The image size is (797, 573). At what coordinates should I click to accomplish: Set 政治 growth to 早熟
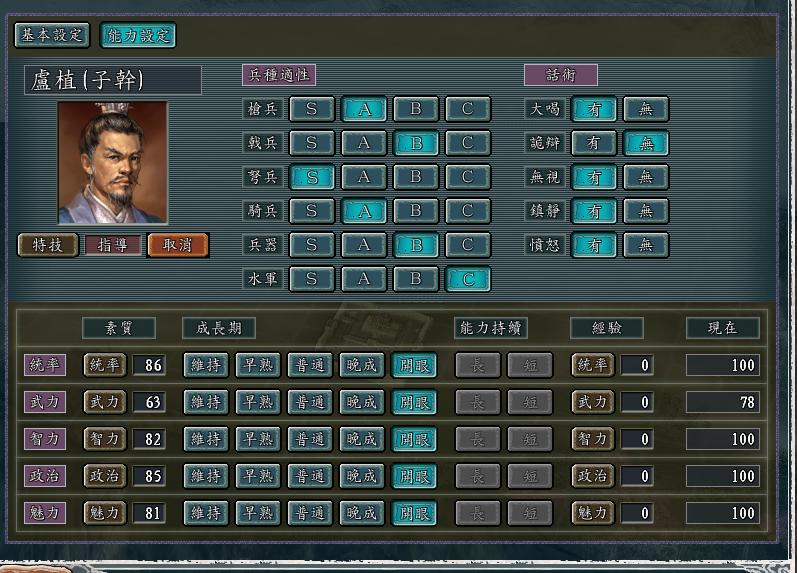258,476
